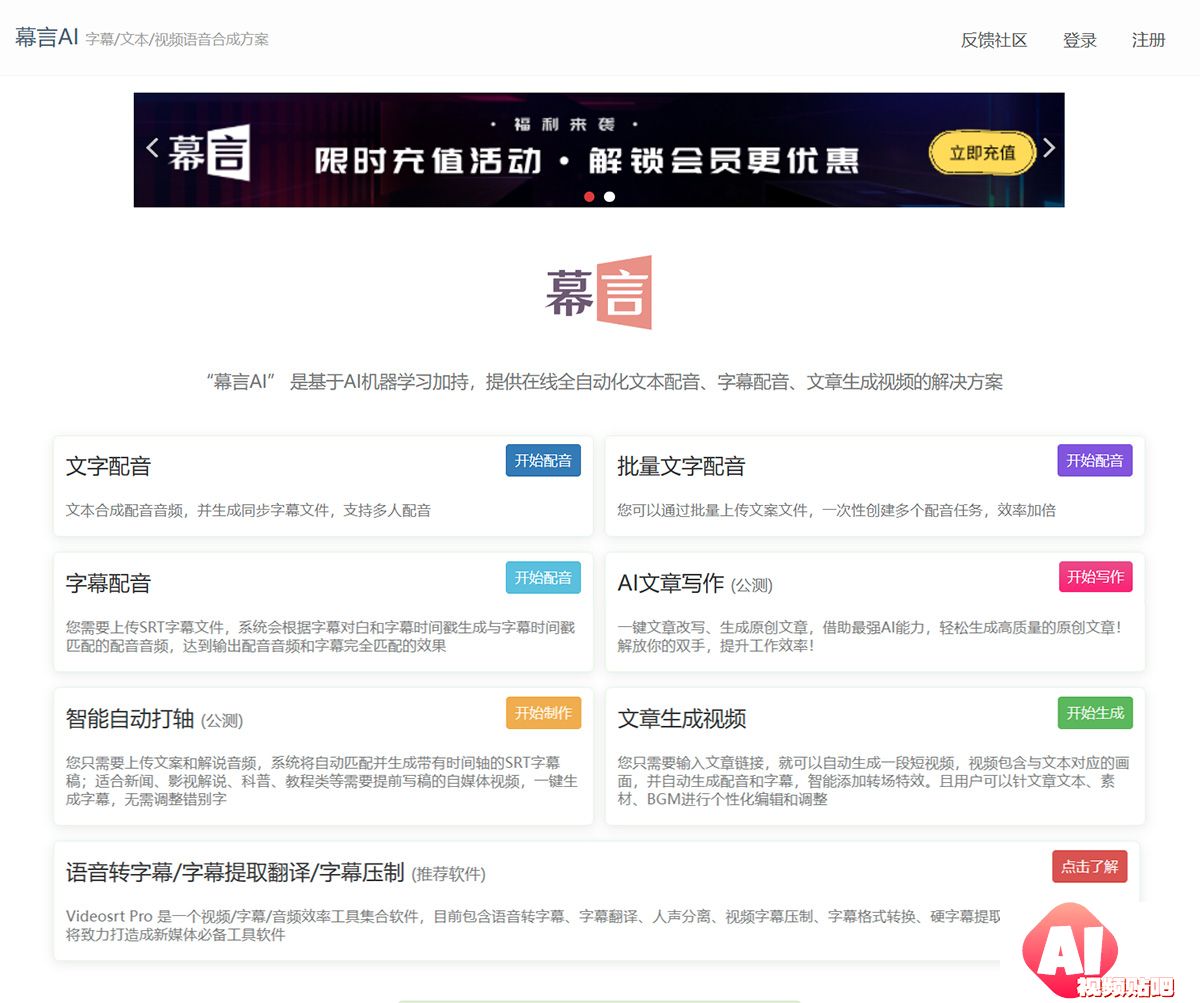Click the 幕言AI site title
The width and height of the screenshot is (1200, 1003).
(46, 37)
